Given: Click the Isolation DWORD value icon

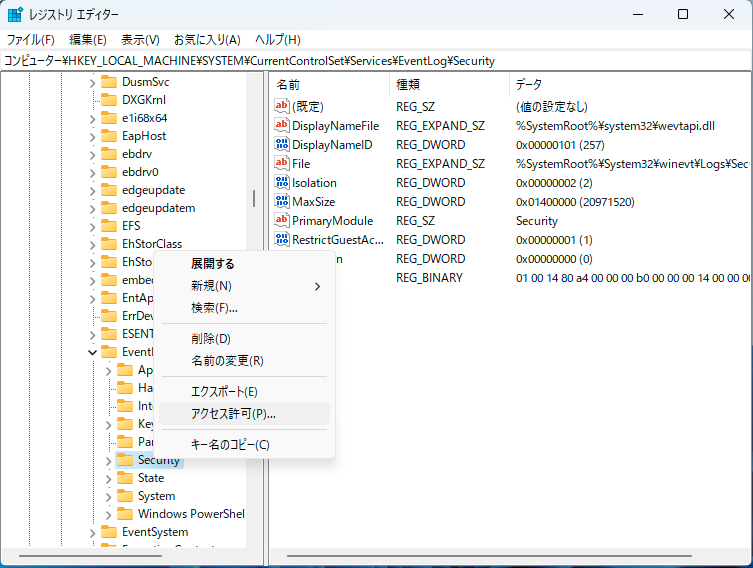Looking at the screenshot, I should pos(282,183).
